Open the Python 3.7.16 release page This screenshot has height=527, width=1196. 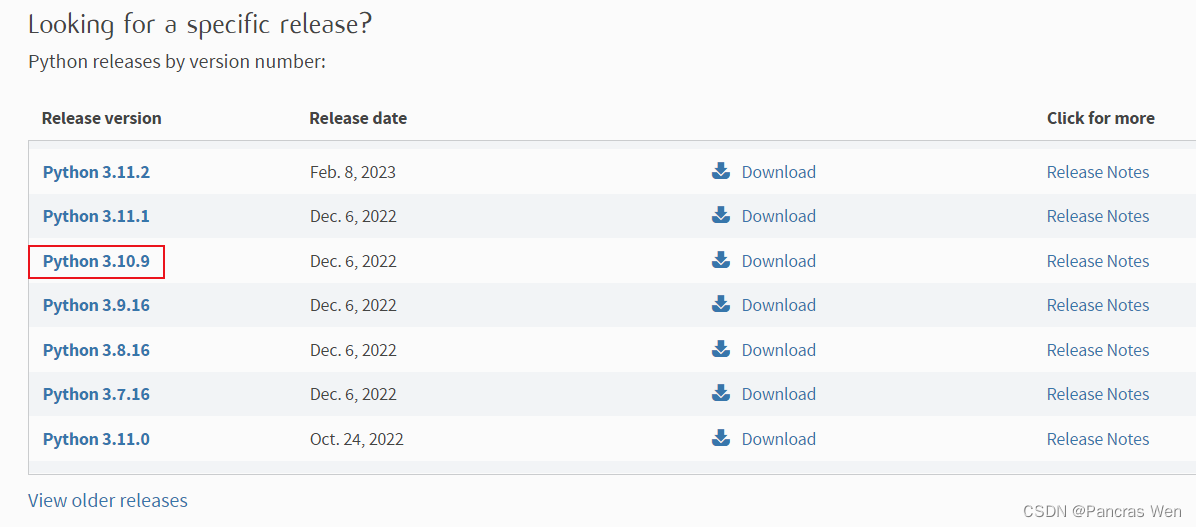coord(96,395)
